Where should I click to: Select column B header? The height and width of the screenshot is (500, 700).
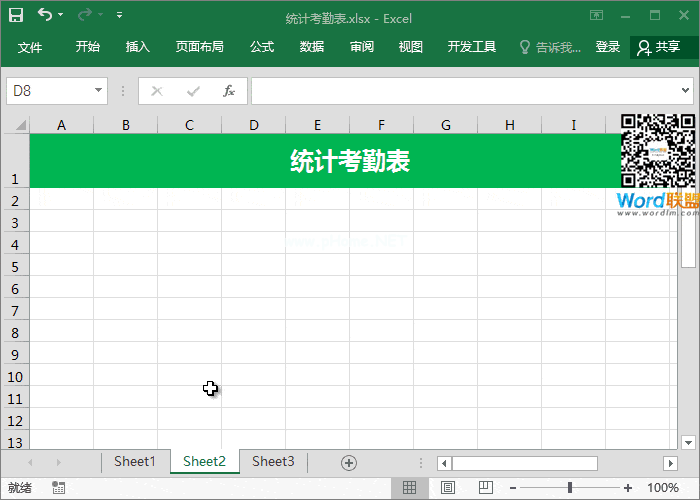click(125, 125)
